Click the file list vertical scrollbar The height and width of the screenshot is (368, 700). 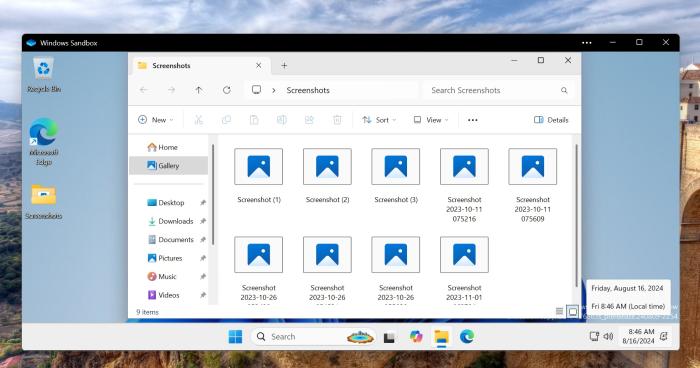point(576,216)
